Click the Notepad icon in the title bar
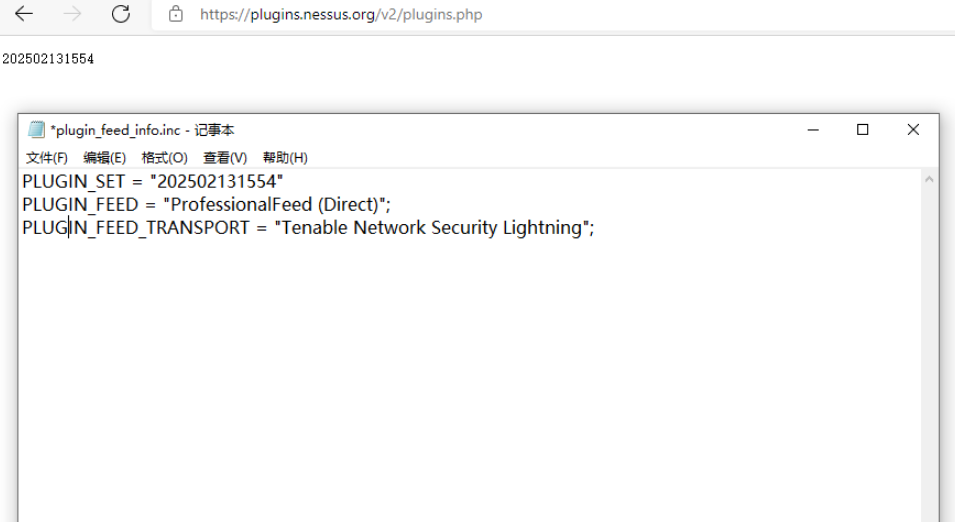Image resolution: width=955 pixels, height=522 pixels. (37, 129)
